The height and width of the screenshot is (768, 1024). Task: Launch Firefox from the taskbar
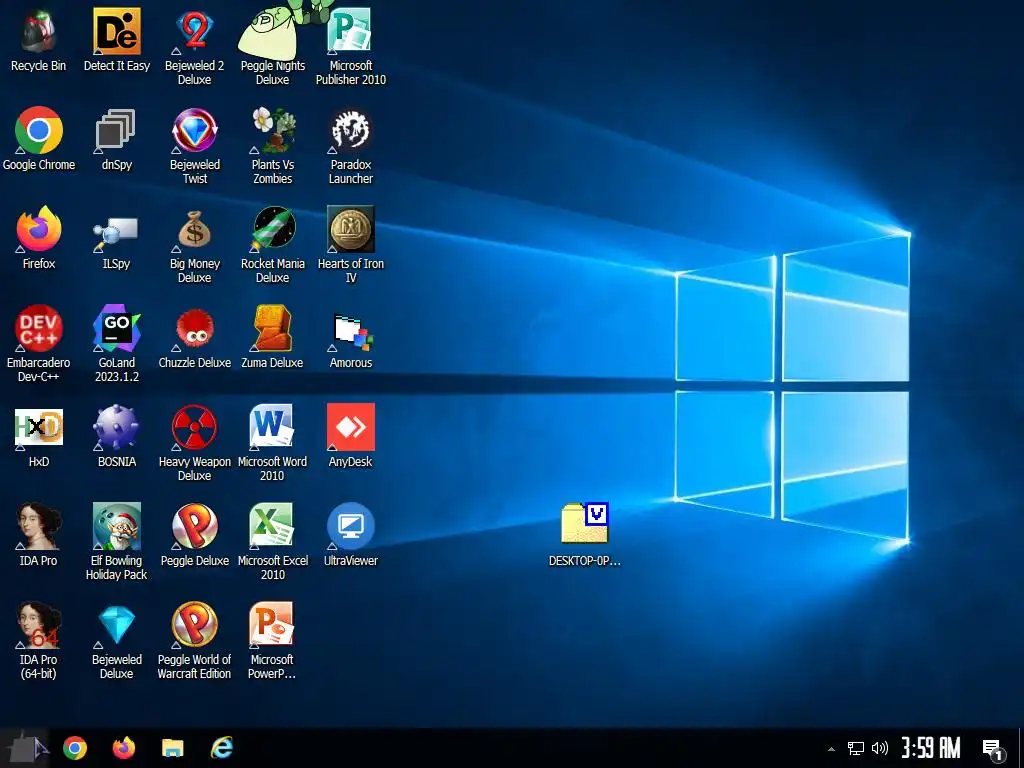(124, 748)
